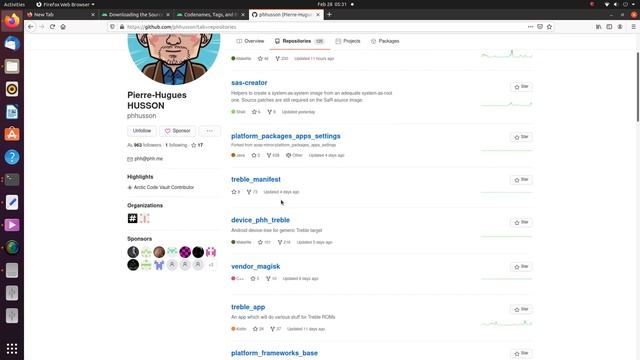Click the +3 more sponsors indicator
Image resolution: width=640 pixels, height=360 pixels.
click(211, 265)
